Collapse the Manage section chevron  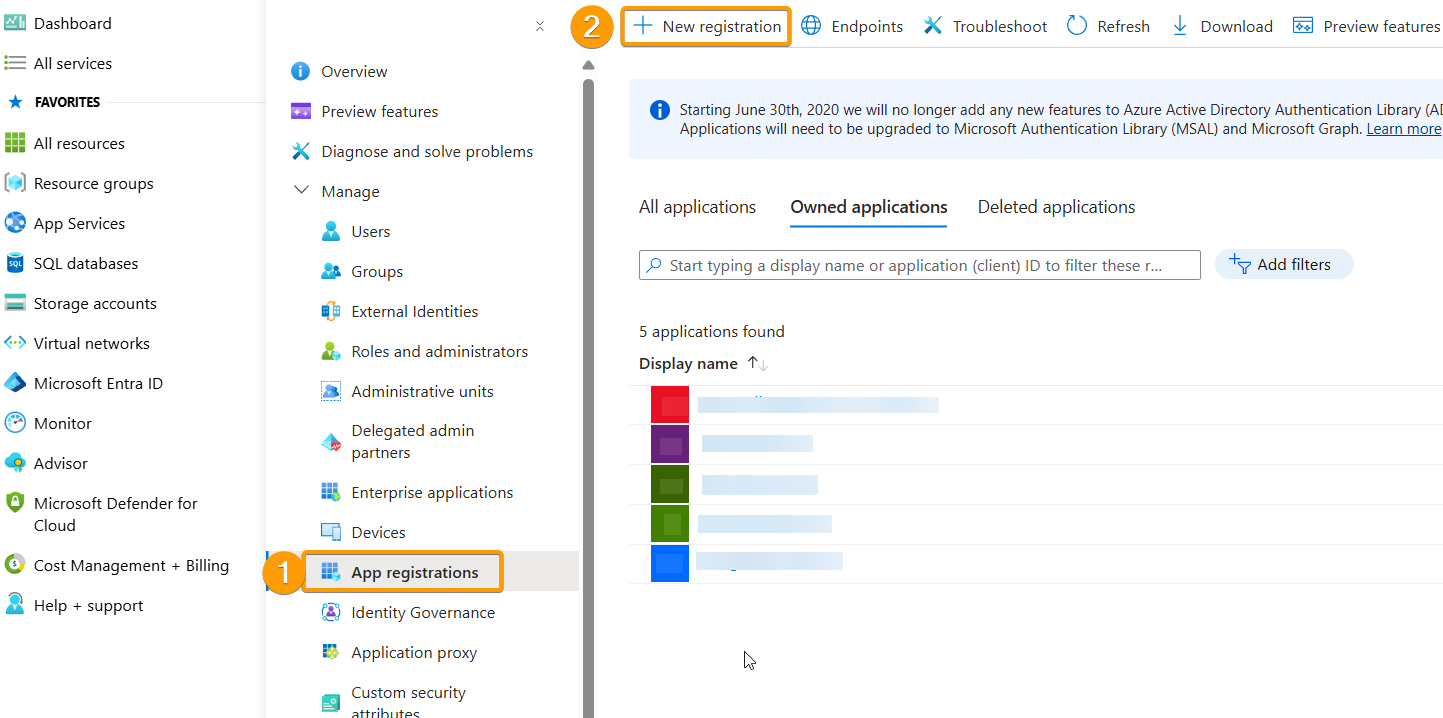pyautogui.click(x=301, y=190)
